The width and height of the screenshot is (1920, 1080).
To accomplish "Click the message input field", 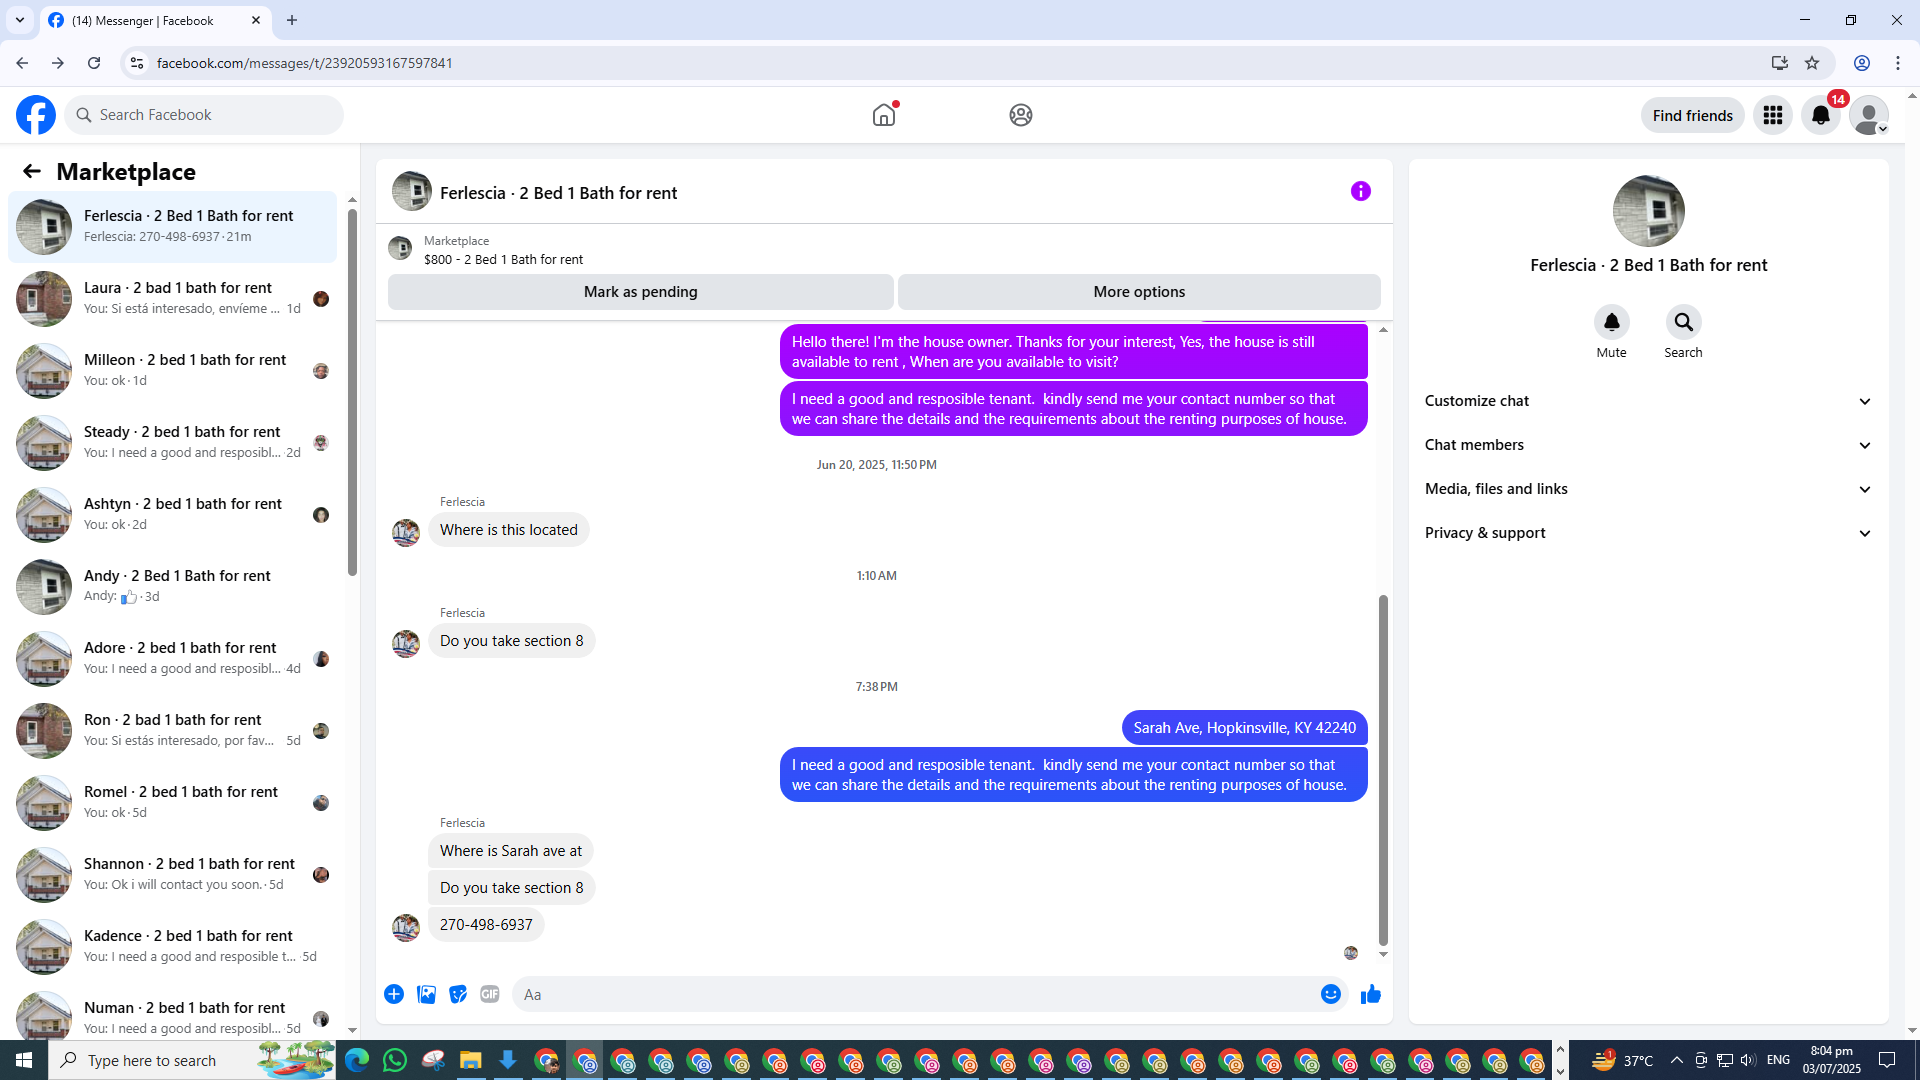I will pyautogui.click(x=915, y=994).
